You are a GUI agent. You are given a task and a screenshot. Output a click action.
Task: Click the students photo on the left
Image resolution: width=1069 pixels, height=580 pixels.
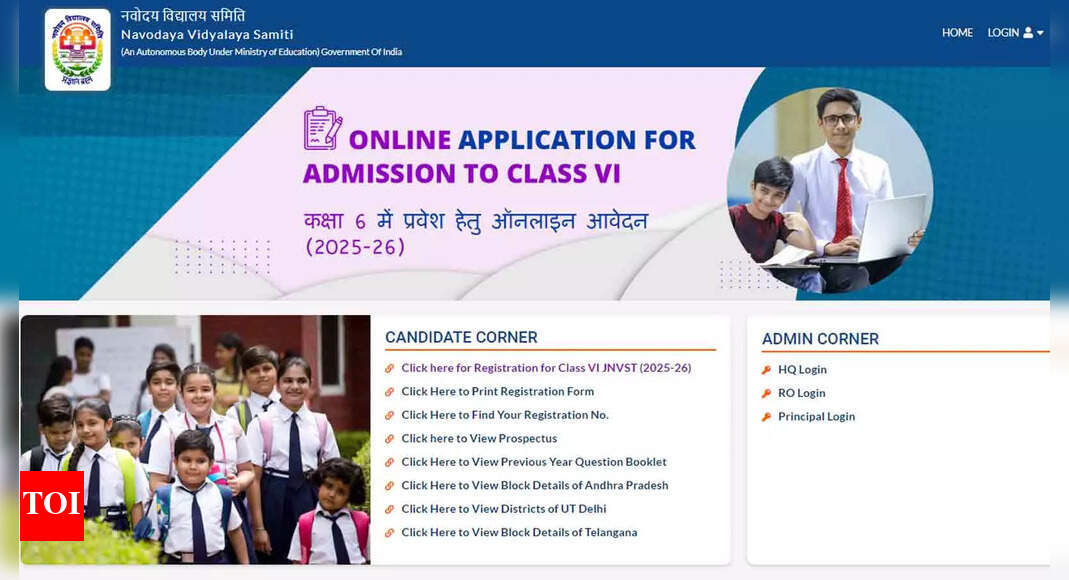coord(195,440)
